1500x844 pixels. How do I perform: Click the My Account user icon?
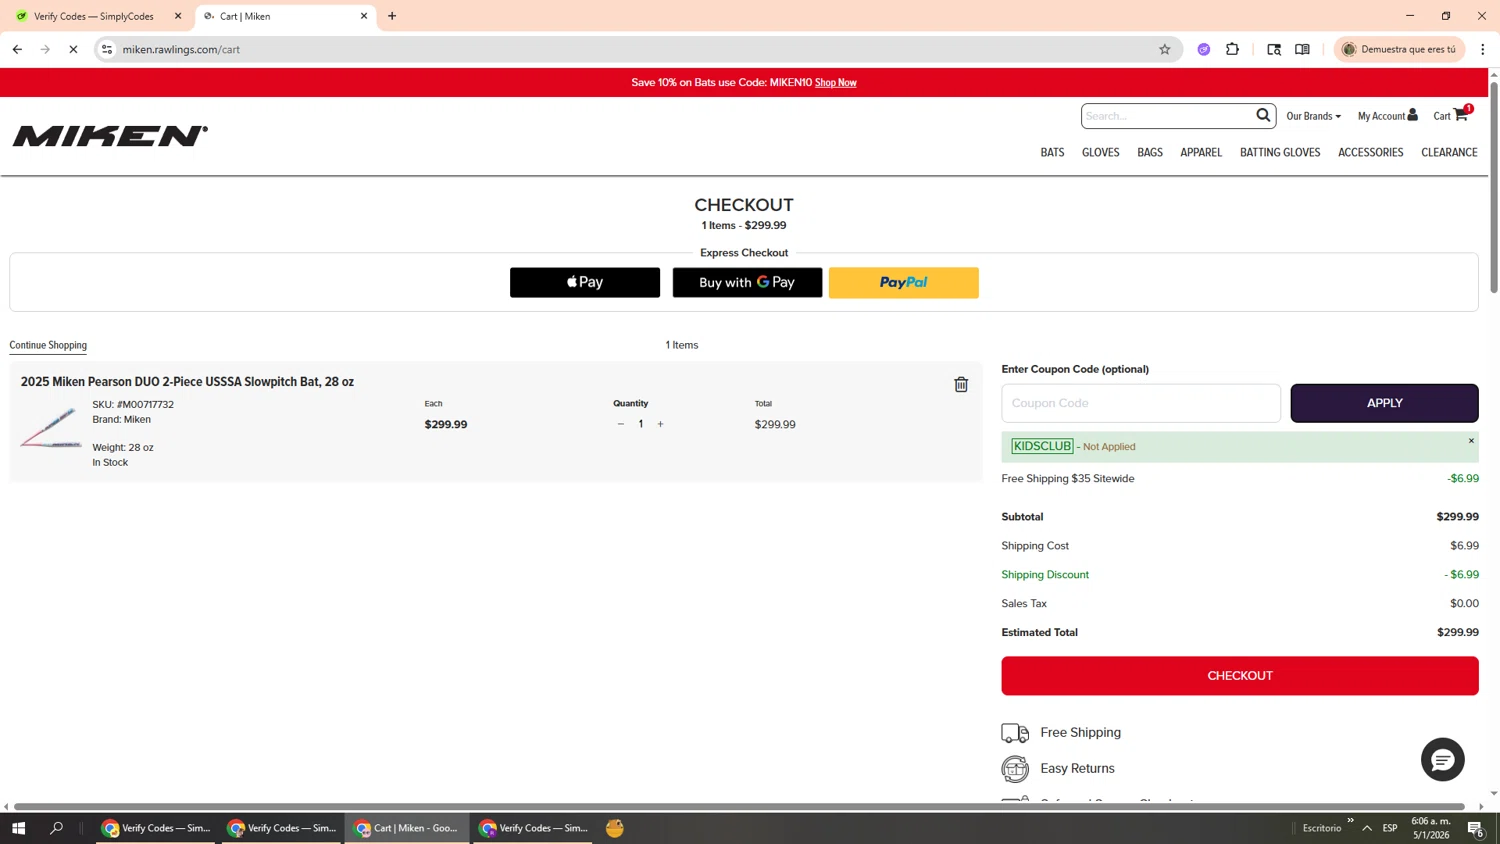(x=1412, y=115)
